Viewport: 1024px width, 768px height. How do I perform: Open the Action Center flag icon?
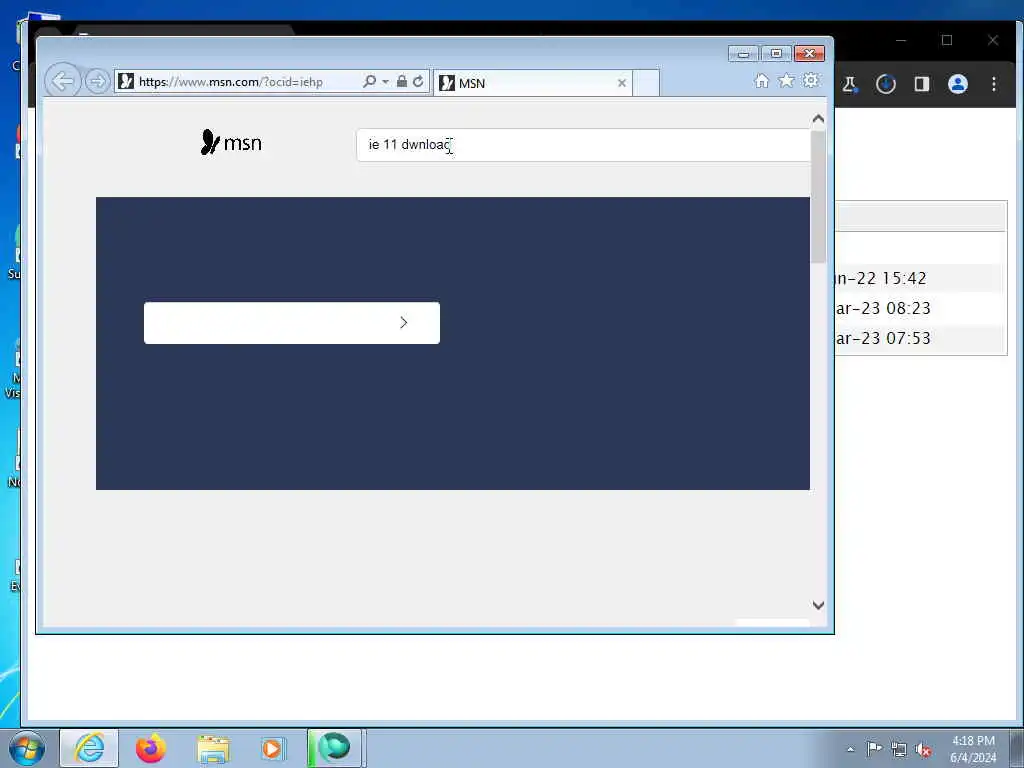point(874,748)
